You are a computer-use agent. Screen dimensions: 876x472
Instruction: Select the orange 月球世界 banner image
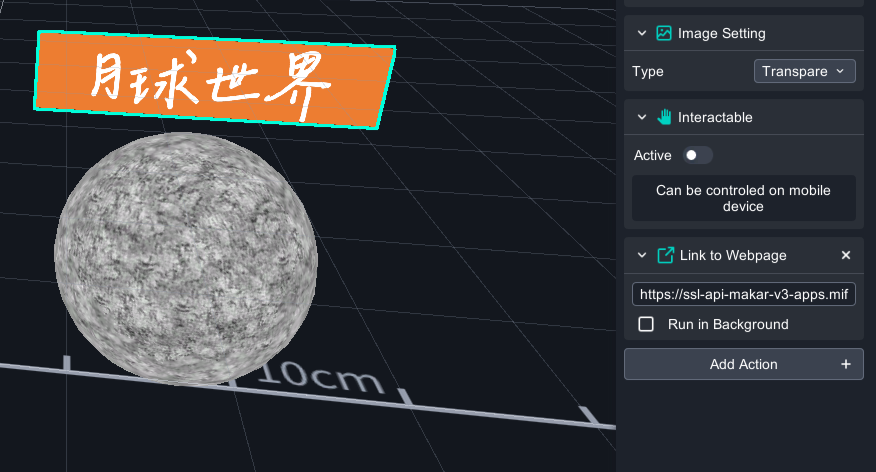coord(214,81)
